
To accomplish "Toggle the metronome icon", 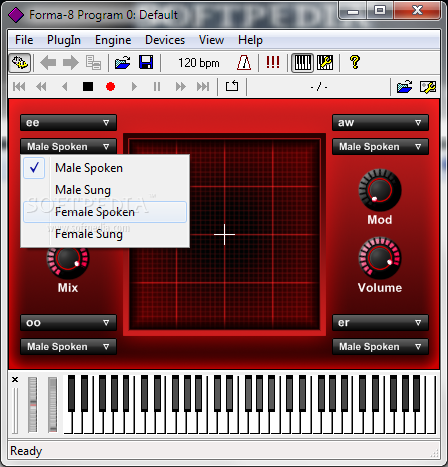I will (x=244, y=63).
